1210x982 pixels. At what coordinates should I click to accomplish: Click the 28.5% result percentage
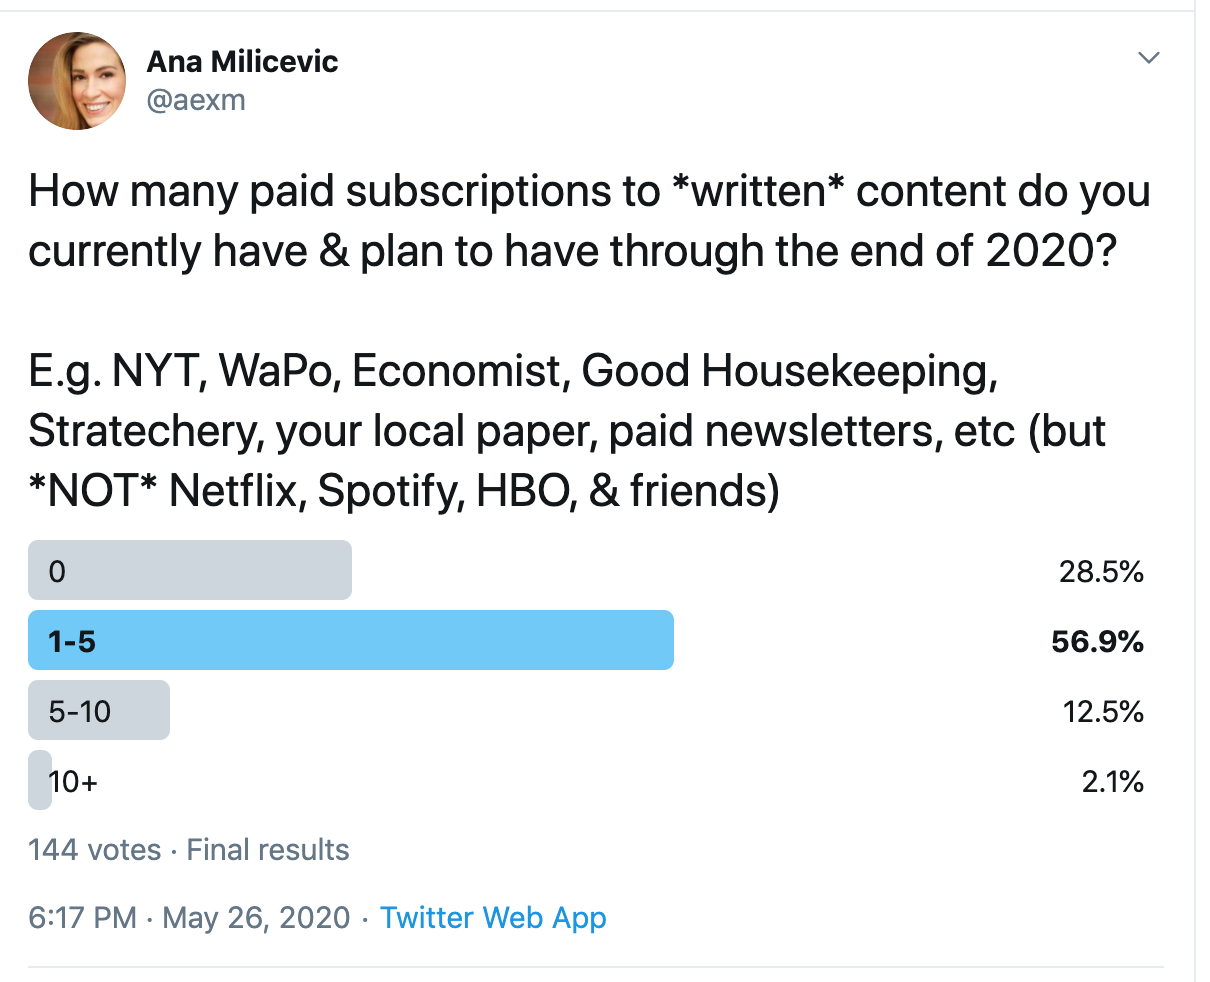[x=1101, y=572]
